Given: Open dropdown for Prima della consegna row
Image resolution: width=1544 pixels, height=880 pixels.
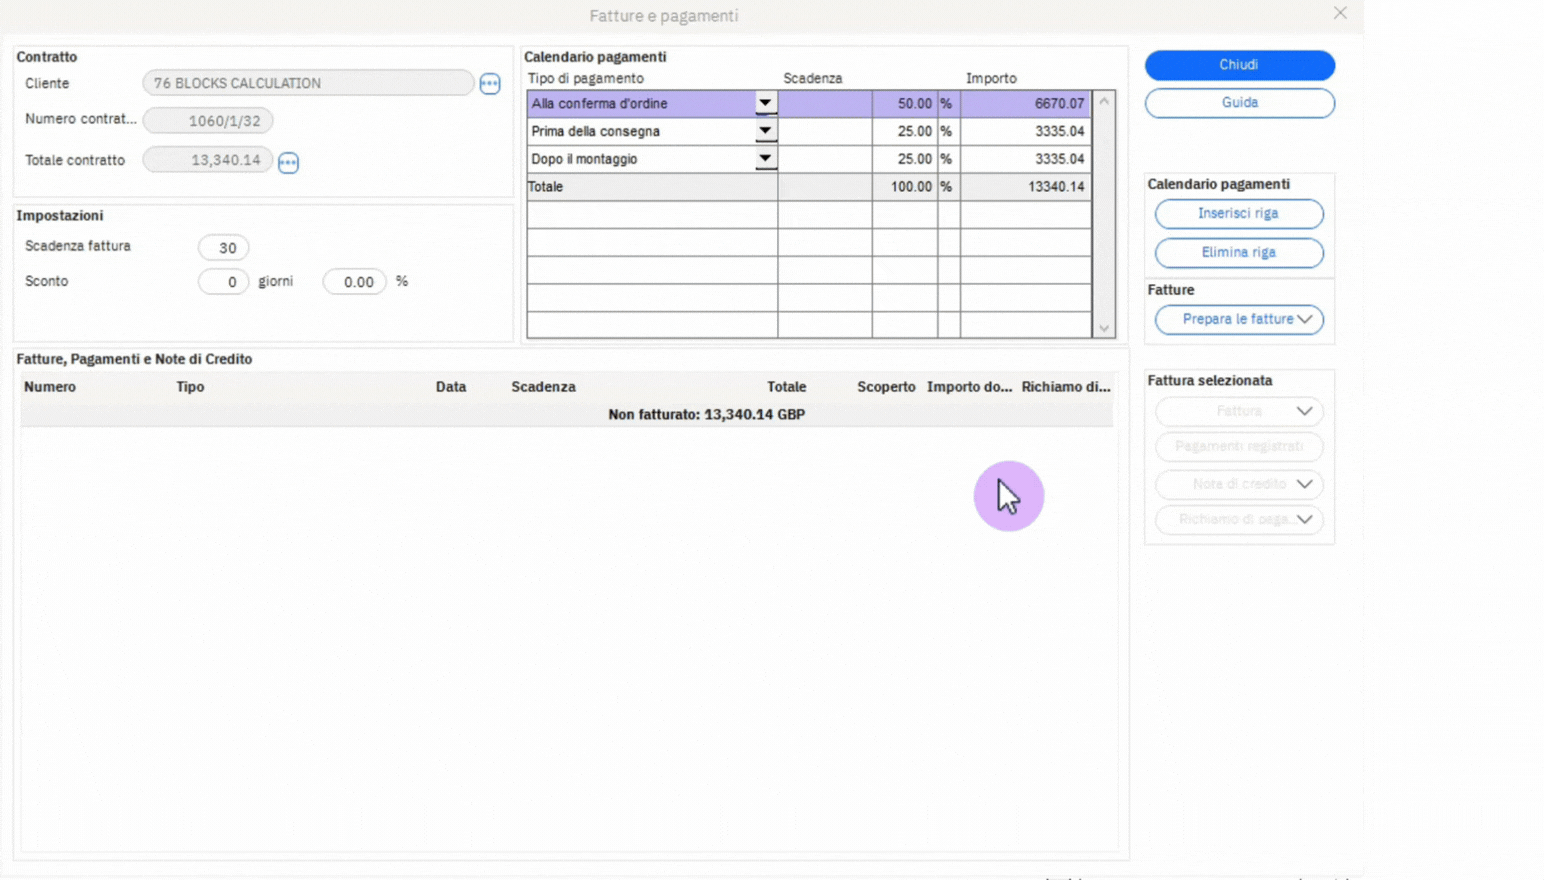Looking at the screenshot, I should [764, 131].
